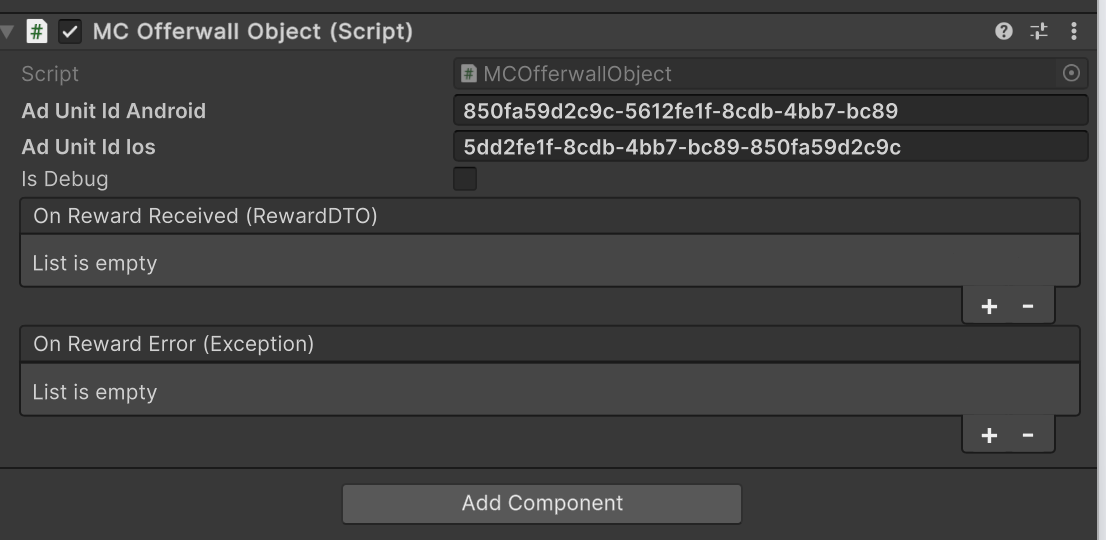1106x540 pixels.
Task: Open script object picker circle icon
Action: (x=1071, y=73)
